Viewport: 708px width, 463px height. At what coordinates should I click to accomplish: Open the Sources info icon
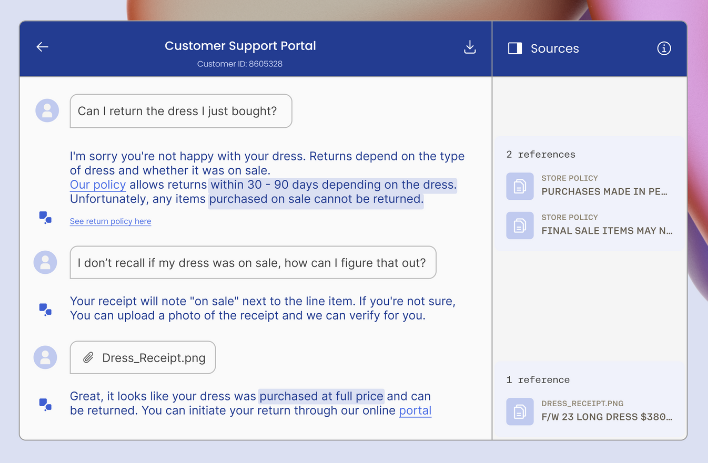[664, 48]
